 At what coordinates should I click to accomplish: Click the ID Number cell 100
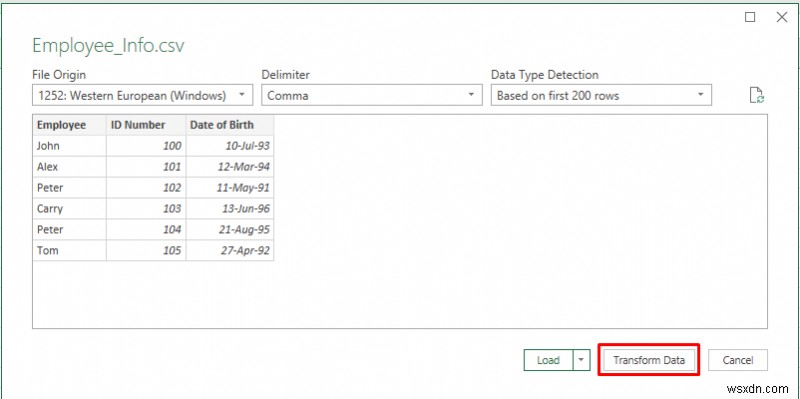point(146,146)
